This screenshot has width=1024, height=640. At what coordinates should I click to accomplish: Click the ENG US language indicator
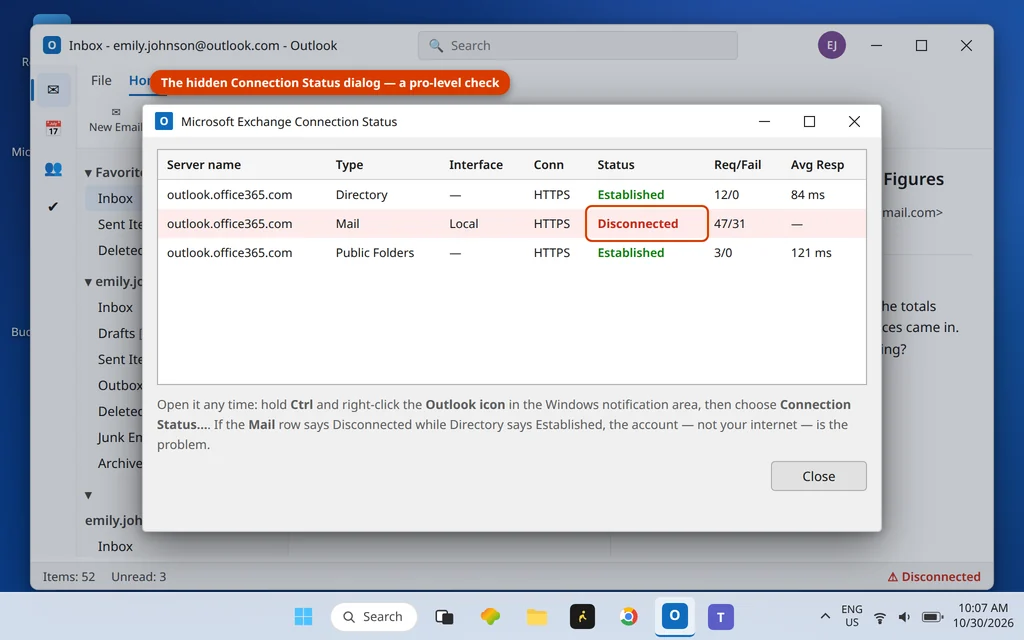click(852, 616)
